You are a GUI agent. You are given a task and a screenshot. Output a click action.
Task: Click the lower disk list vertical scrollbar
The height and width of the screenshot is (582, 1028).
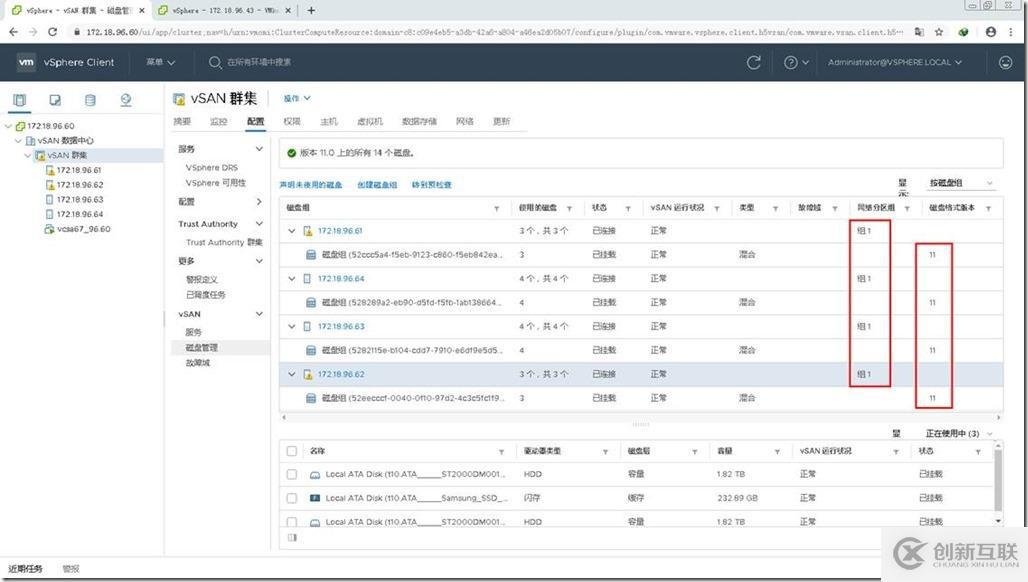pyautogui.click(x=998, y=482)
